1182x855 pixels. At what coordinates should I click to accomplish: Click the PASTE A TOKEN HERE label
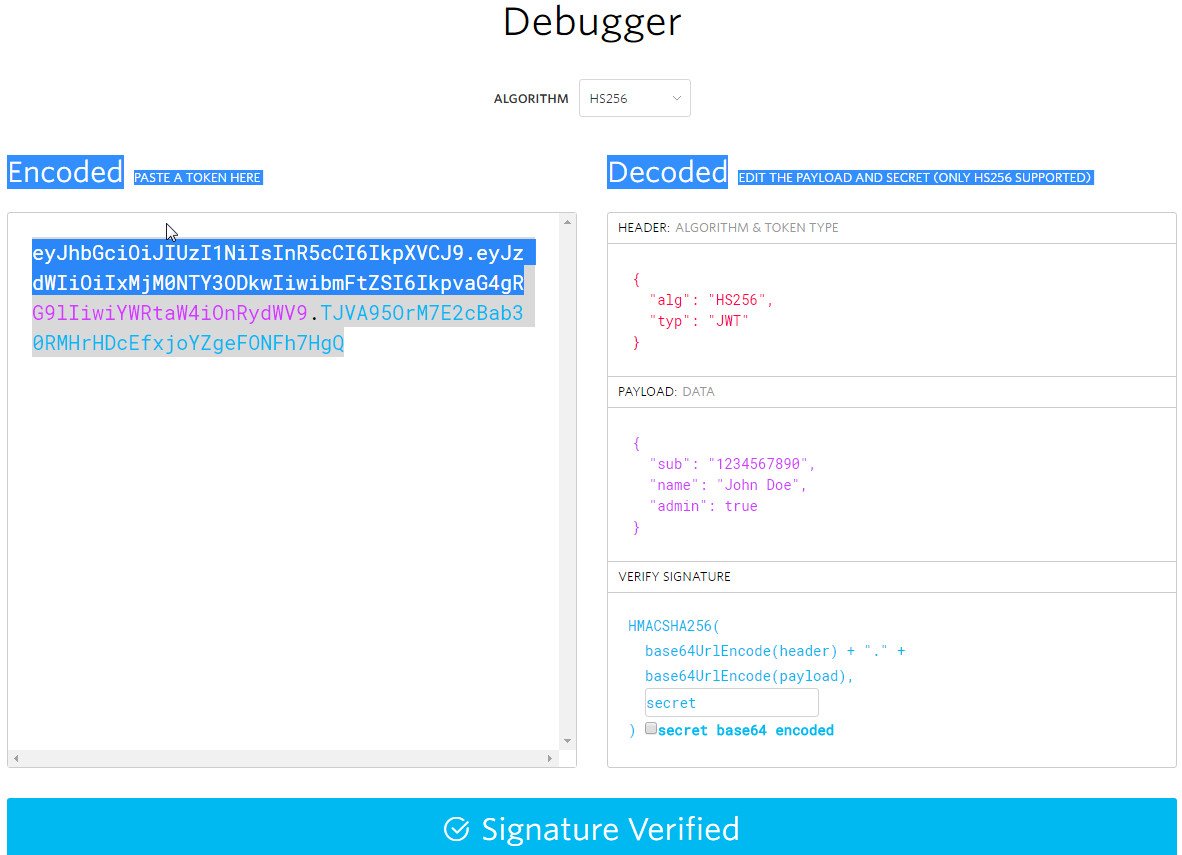pyautogui.click(x=198, y=178)
